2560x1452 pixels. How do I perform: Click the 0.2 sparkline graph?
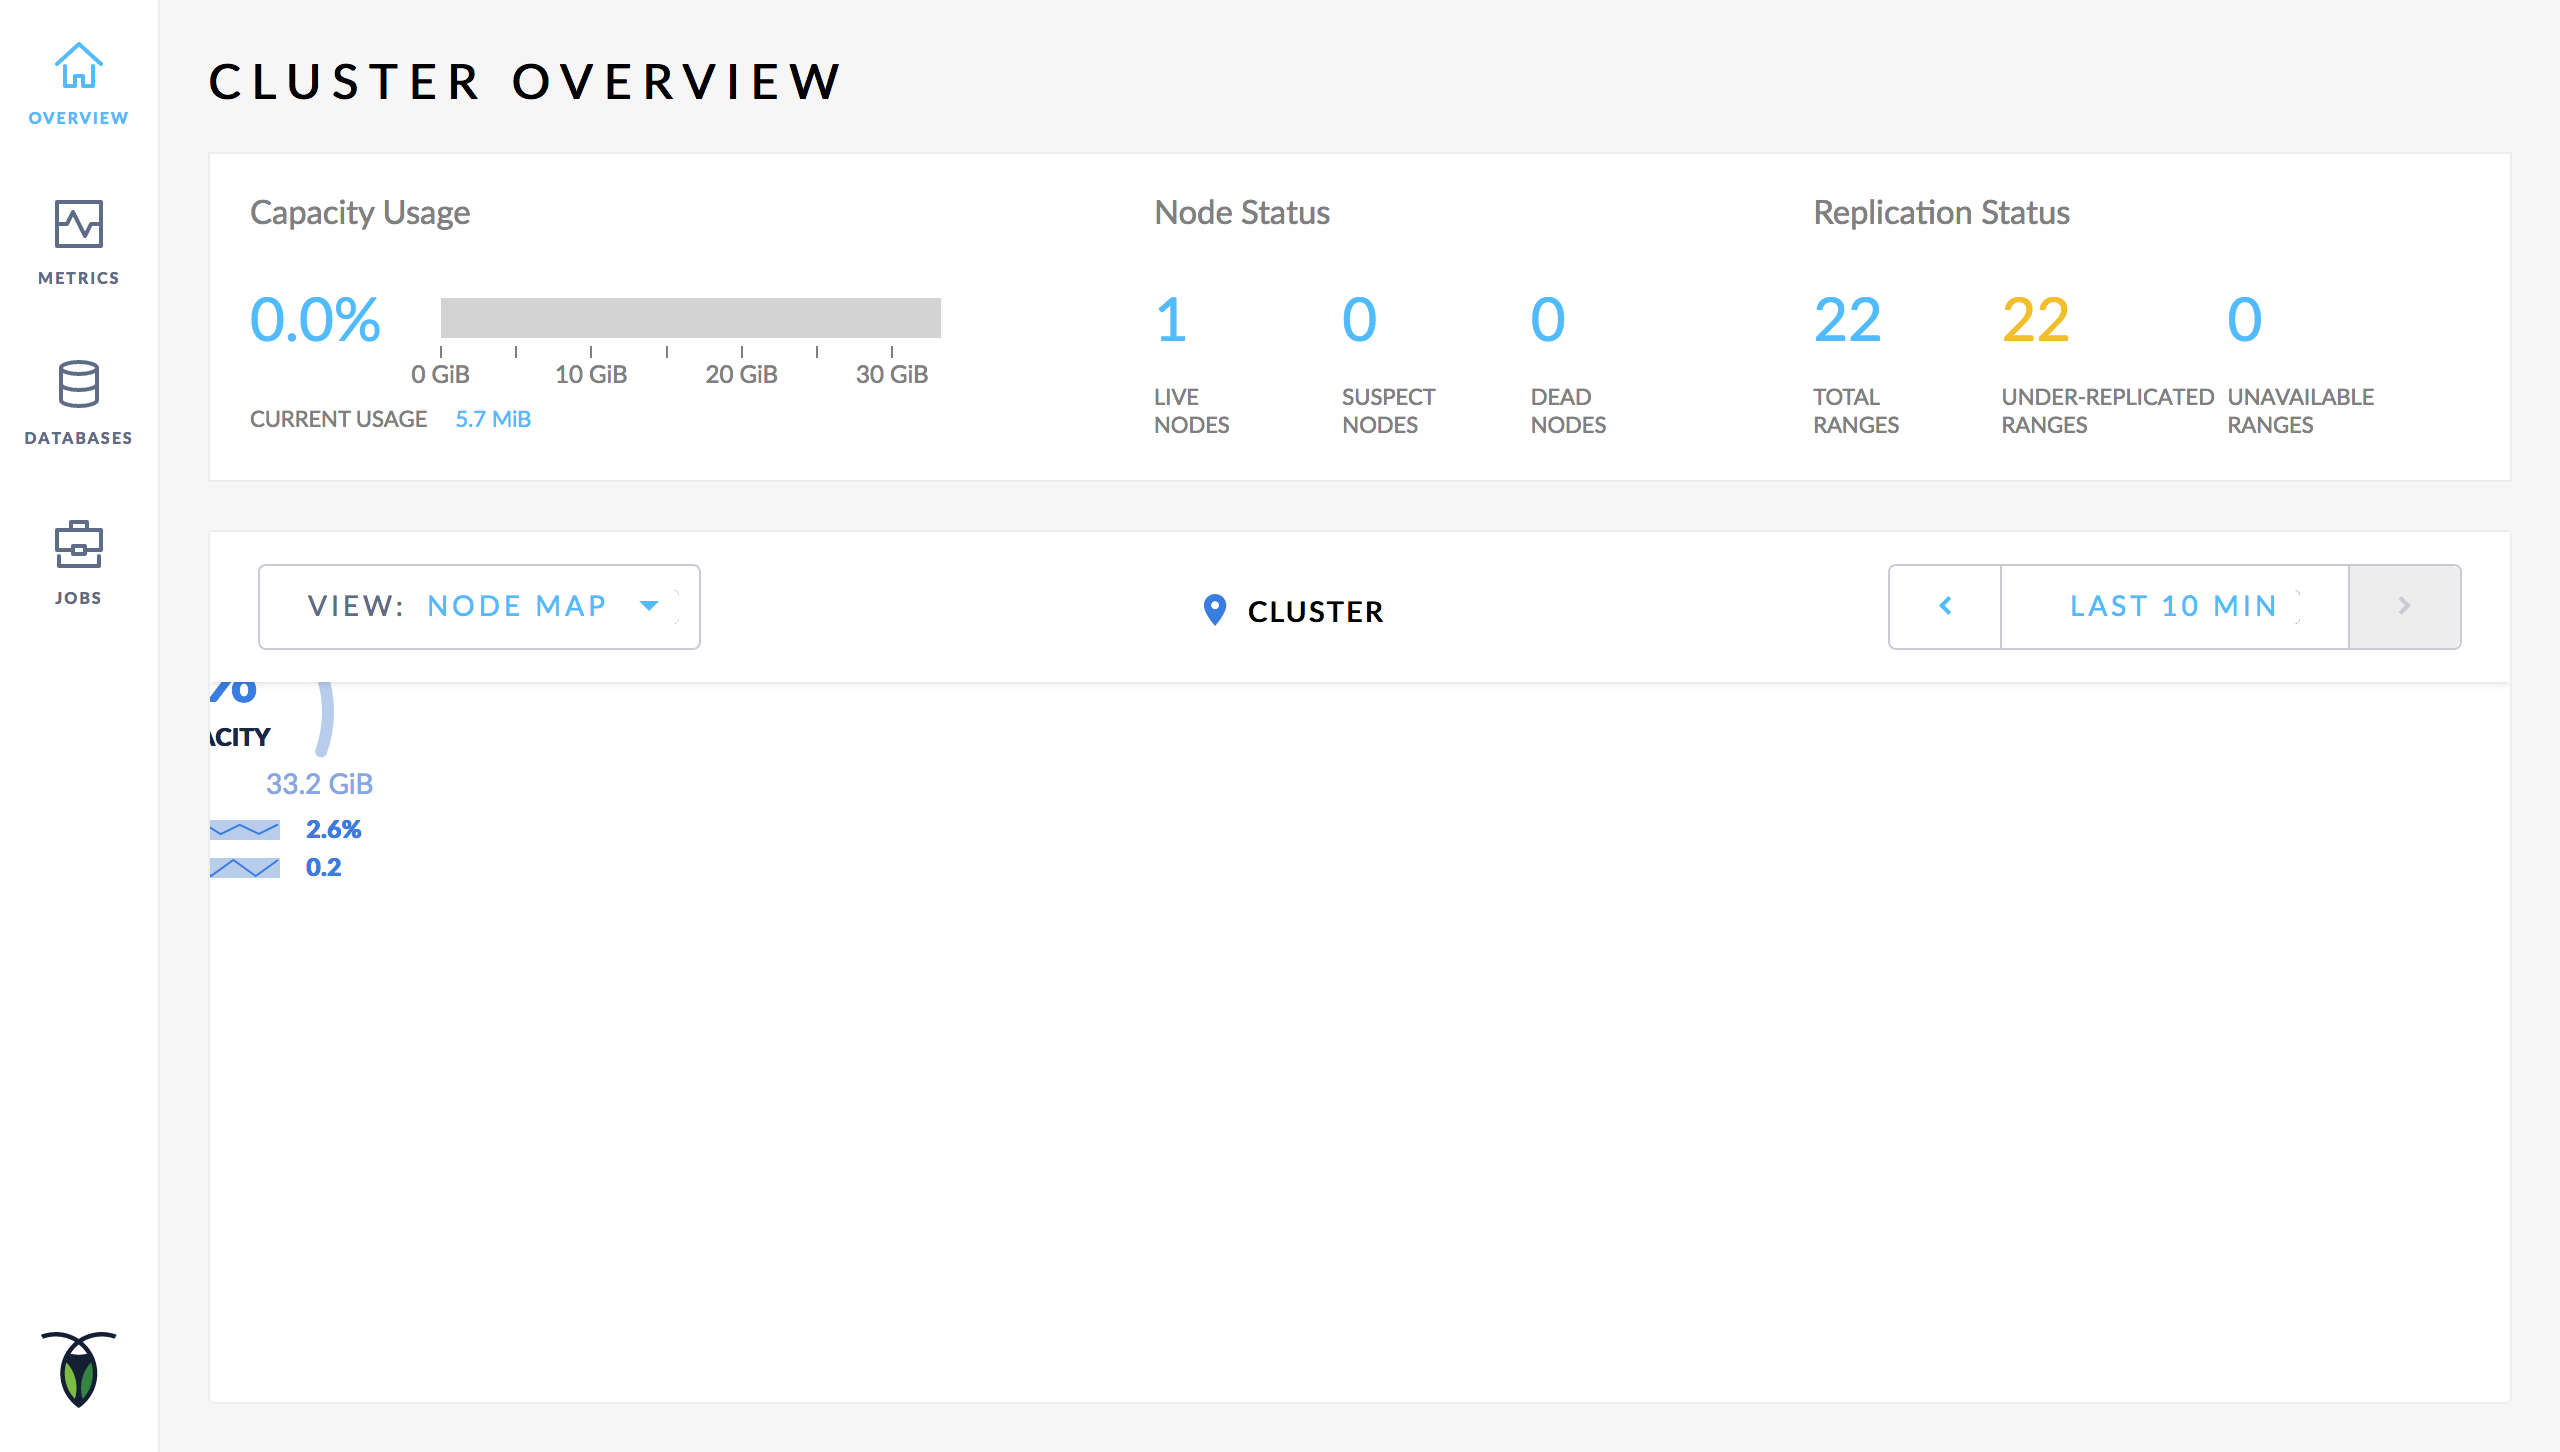pyautogui.click(x=245, y=868)
